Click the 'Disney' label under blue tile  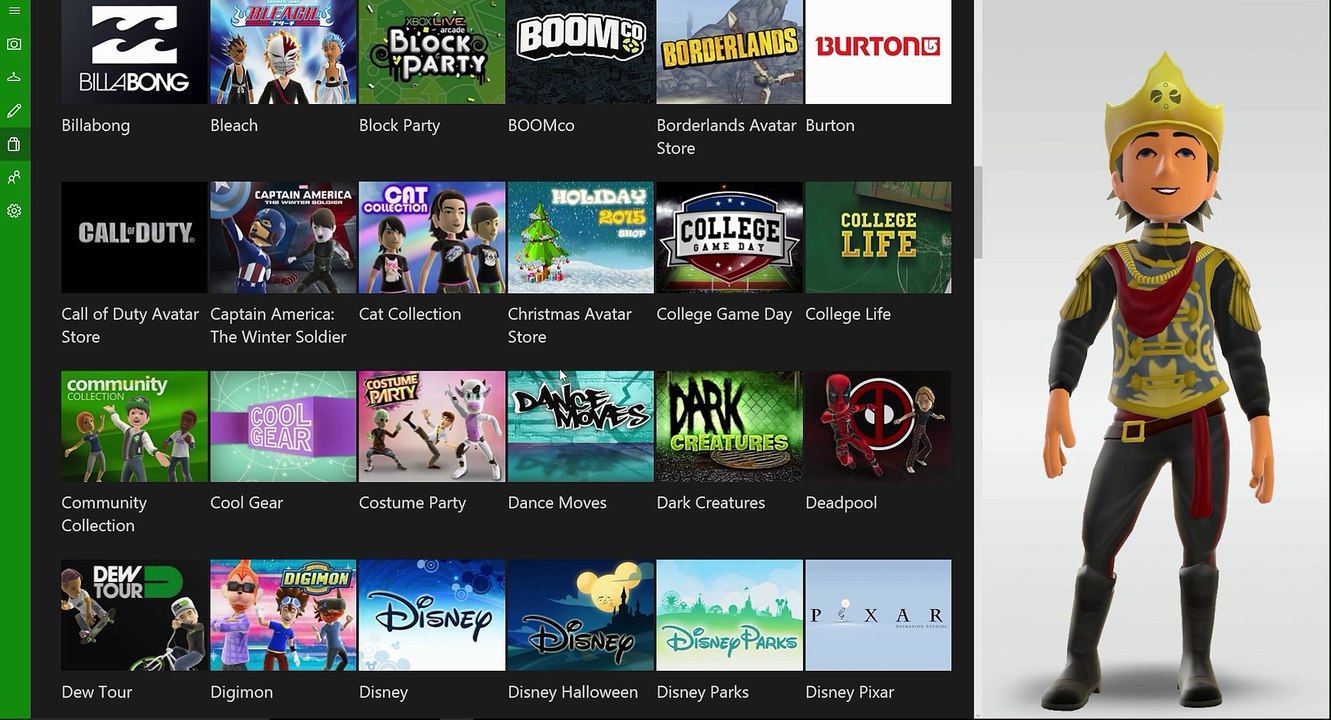[x=383, y=692]
